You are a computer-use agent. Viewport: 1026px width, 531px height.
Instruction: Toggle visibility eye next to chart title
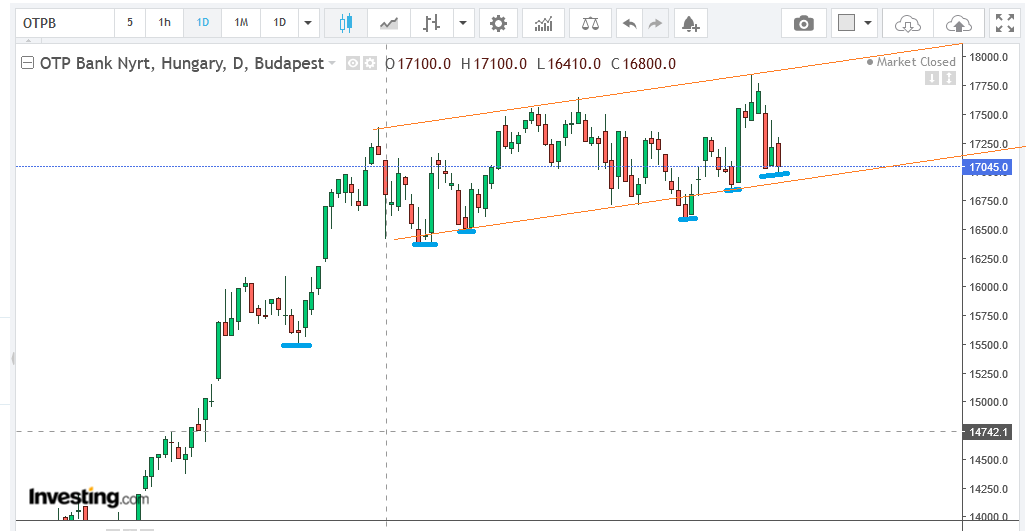352,63
